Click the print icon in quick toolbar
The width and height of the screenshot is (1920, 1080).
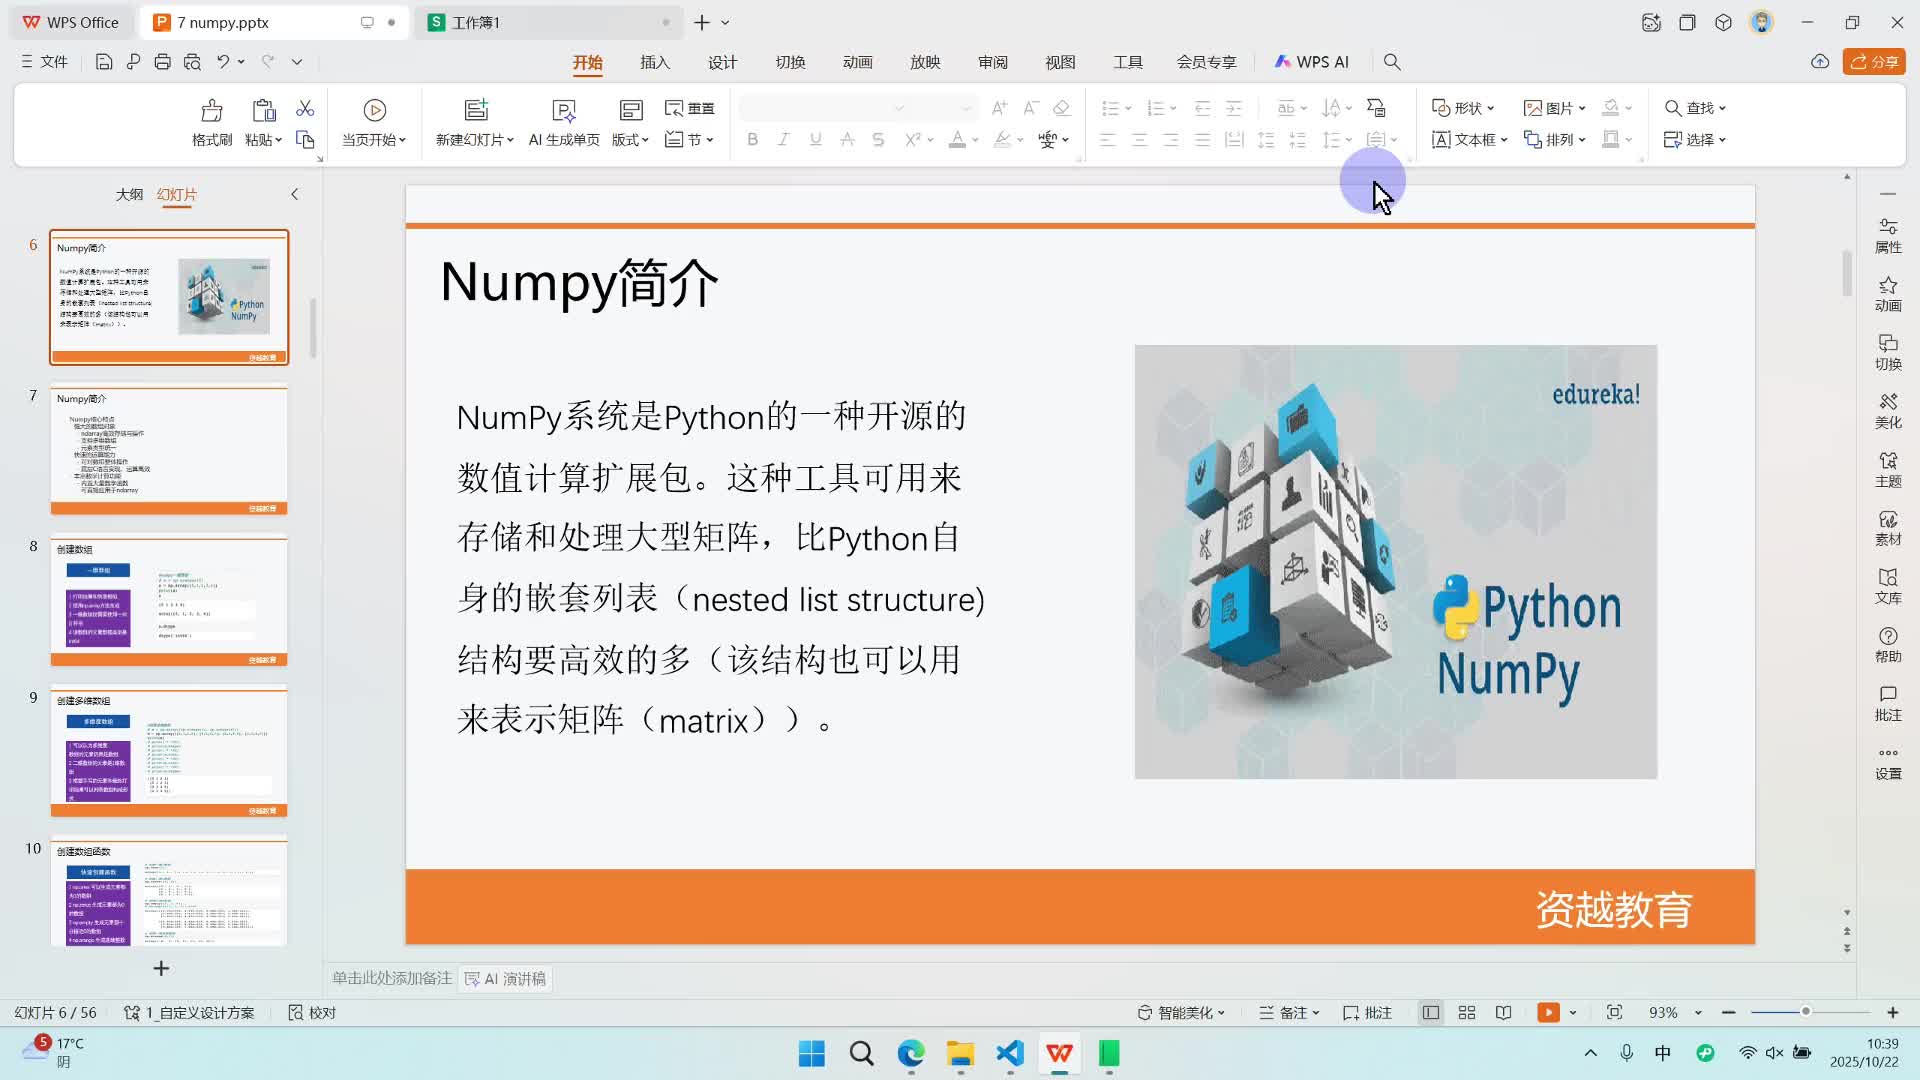click(162, 62)
